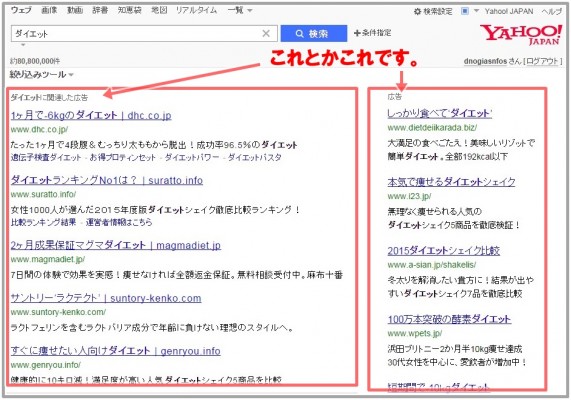Open the 辞書 search tab

100,10
